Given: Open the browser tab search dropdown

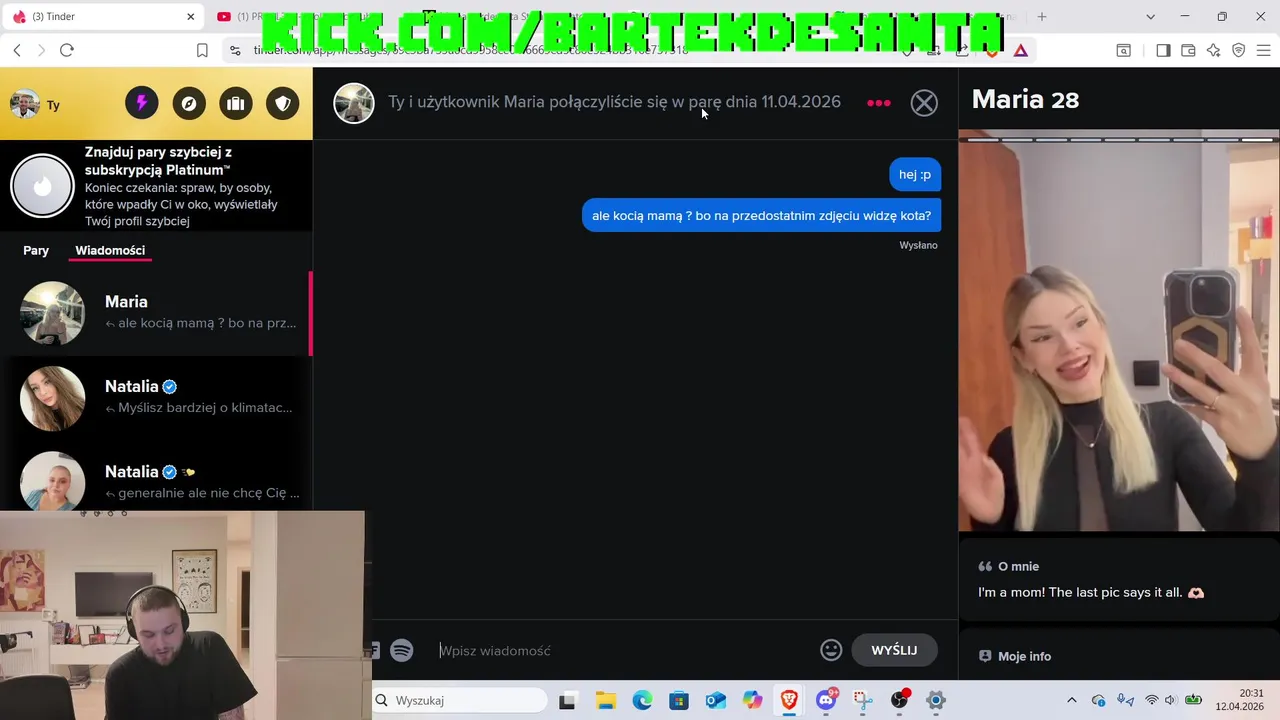Looking at the screenshot, I should click(1150, 17).
